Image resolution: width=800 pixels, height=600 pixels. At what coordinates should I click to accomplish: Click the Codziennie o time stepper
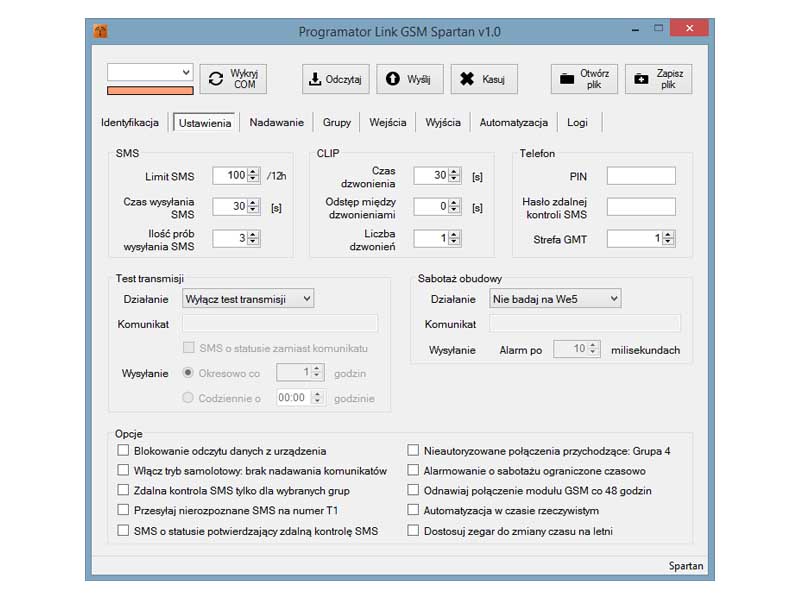tap(317, 397)
